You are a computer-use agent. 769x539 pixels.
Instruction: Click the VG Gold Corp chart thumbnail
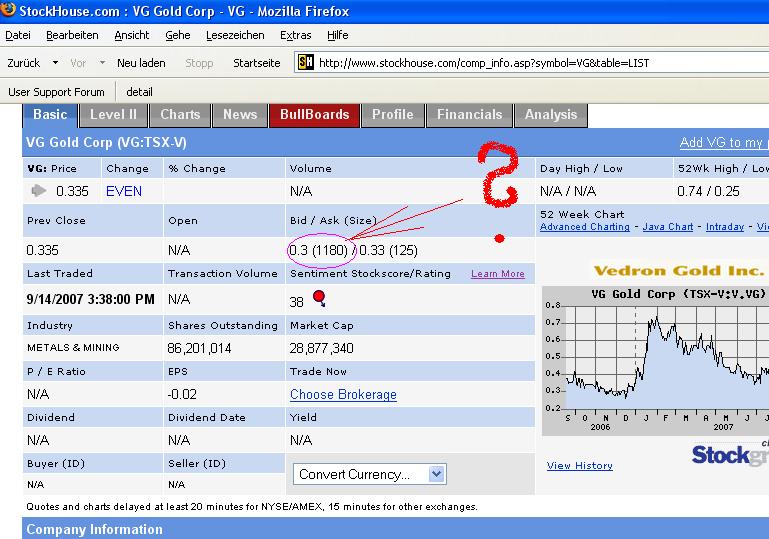(x=655, y=360)
